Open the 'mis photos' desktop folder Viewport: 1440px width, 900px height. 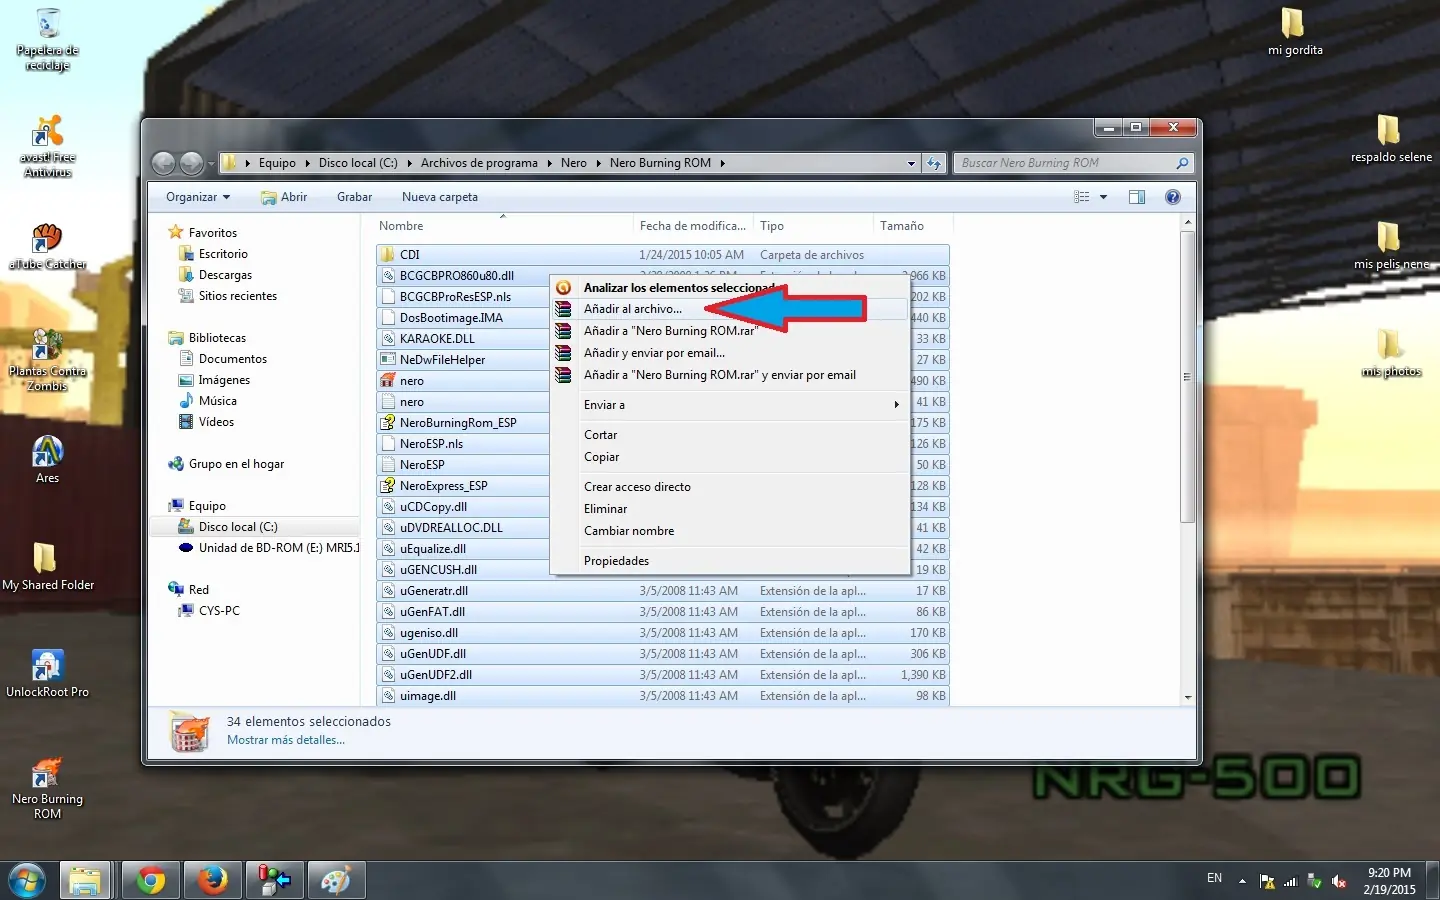(x=1391, y=353)
